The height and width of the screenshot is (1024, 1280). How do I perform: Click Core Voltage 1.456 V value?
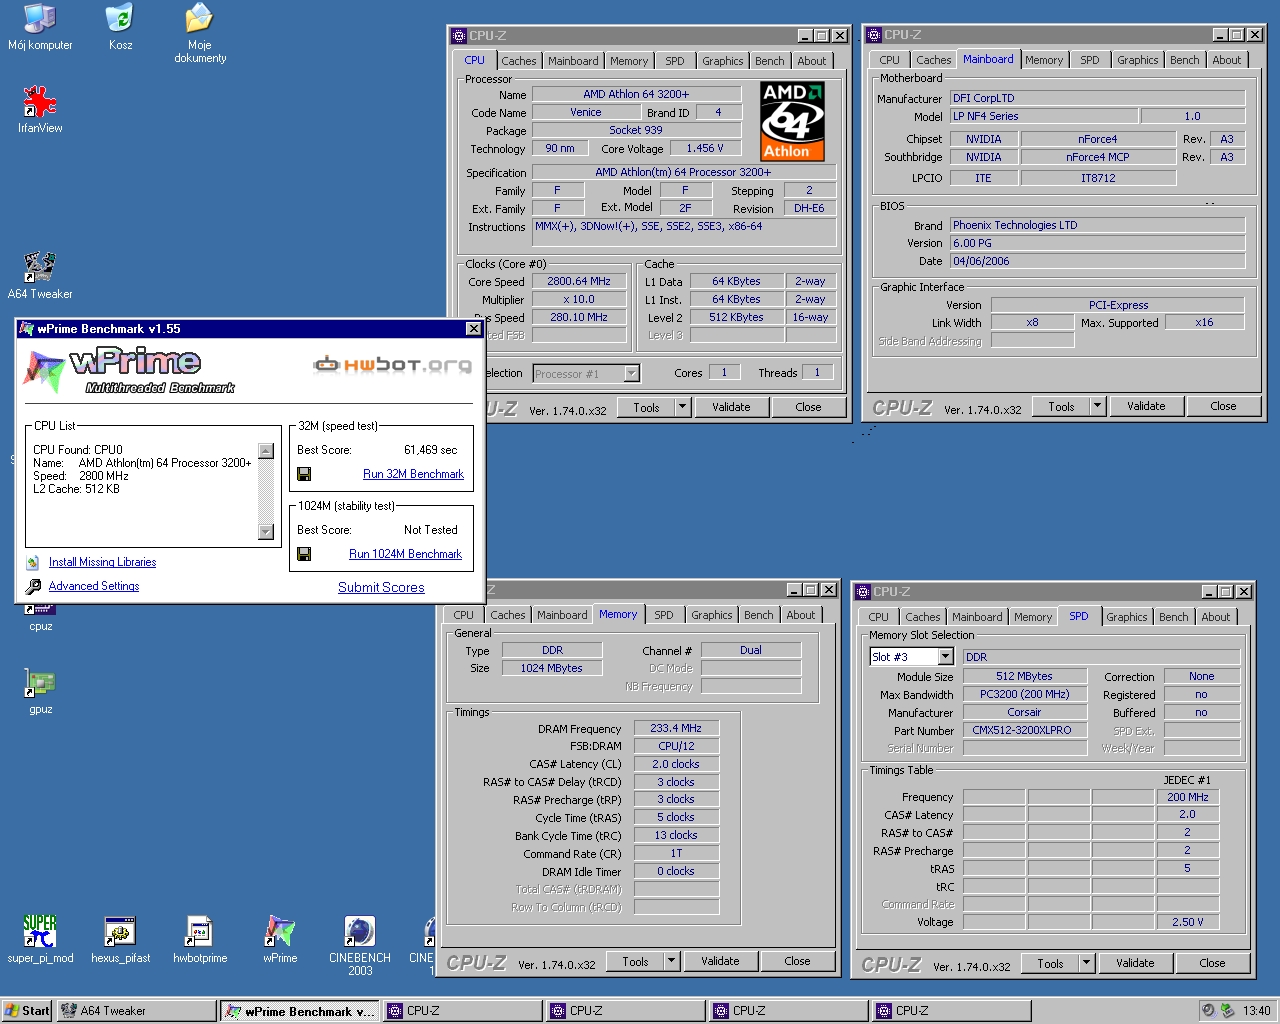(x=705, y=148)
